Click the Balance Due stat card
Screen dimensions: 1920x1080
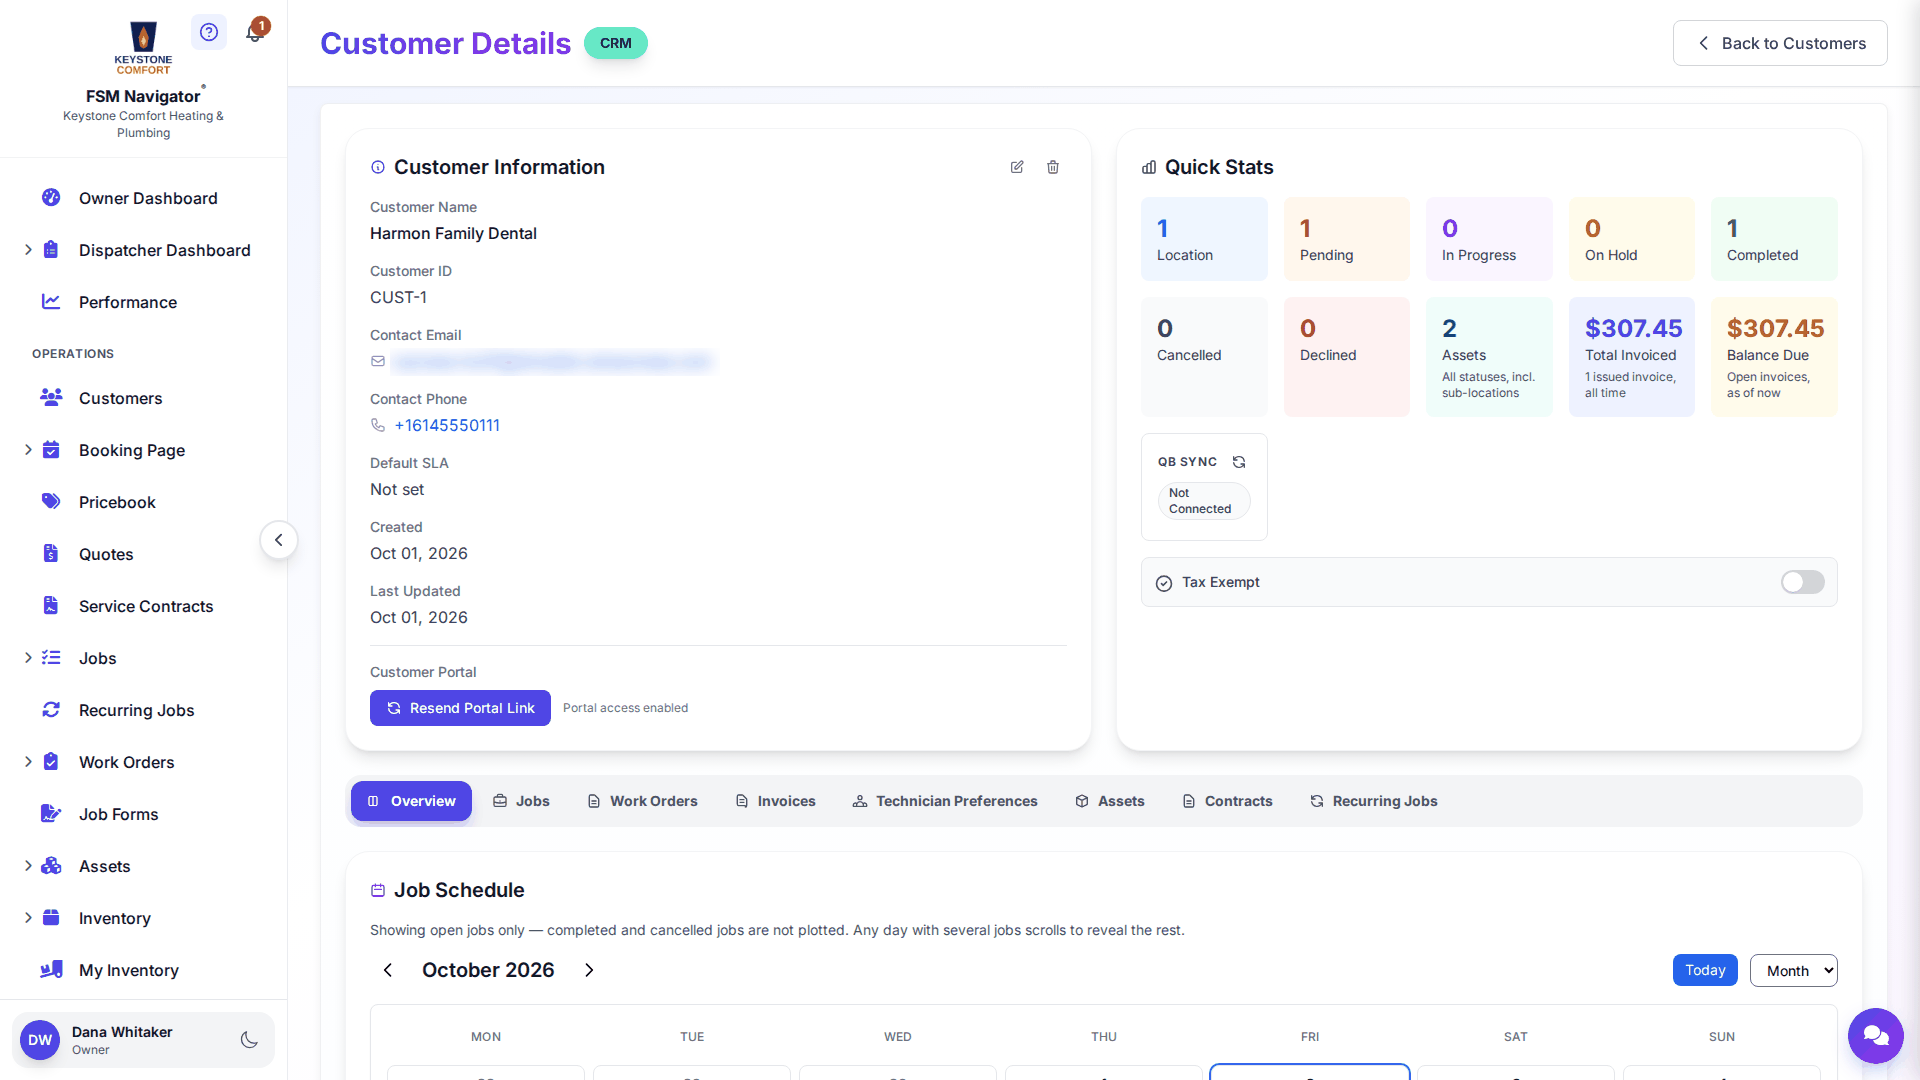click(x=1774, y=357)
